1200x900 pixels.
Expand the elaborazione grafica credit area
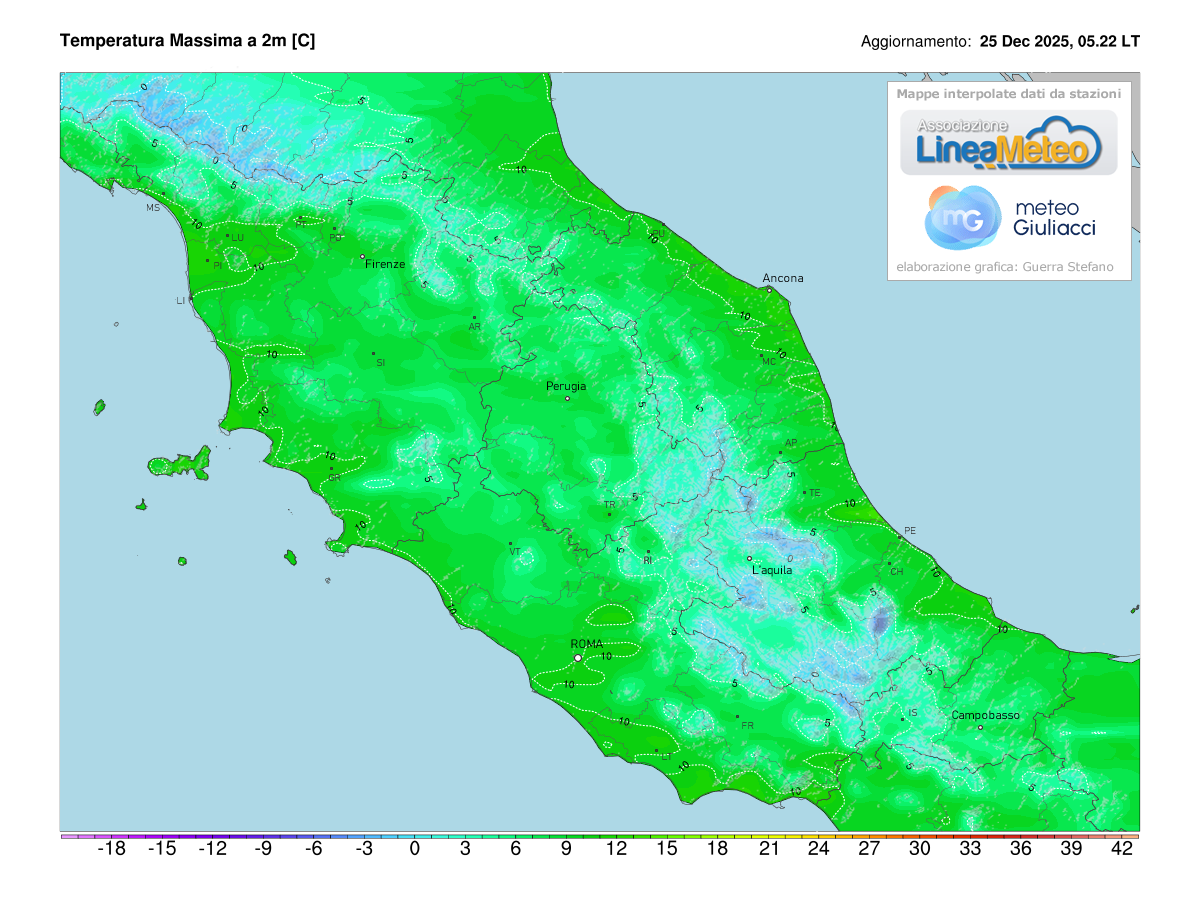(1005, 266)
